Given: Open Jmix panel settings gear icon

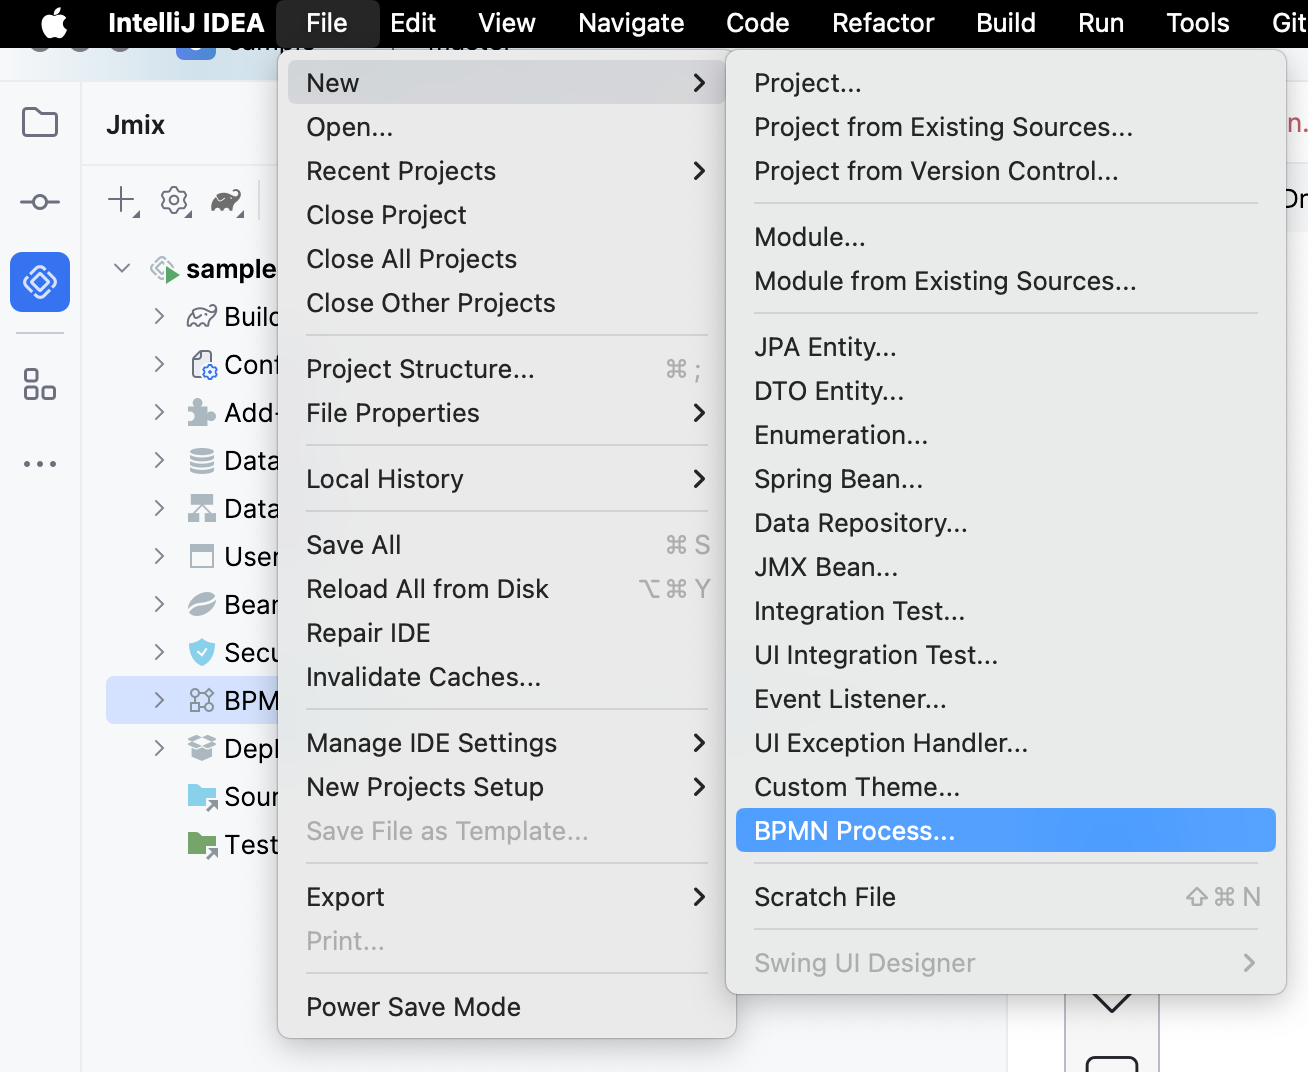Looking at the screenshot, I should click(x=174, y=200).
